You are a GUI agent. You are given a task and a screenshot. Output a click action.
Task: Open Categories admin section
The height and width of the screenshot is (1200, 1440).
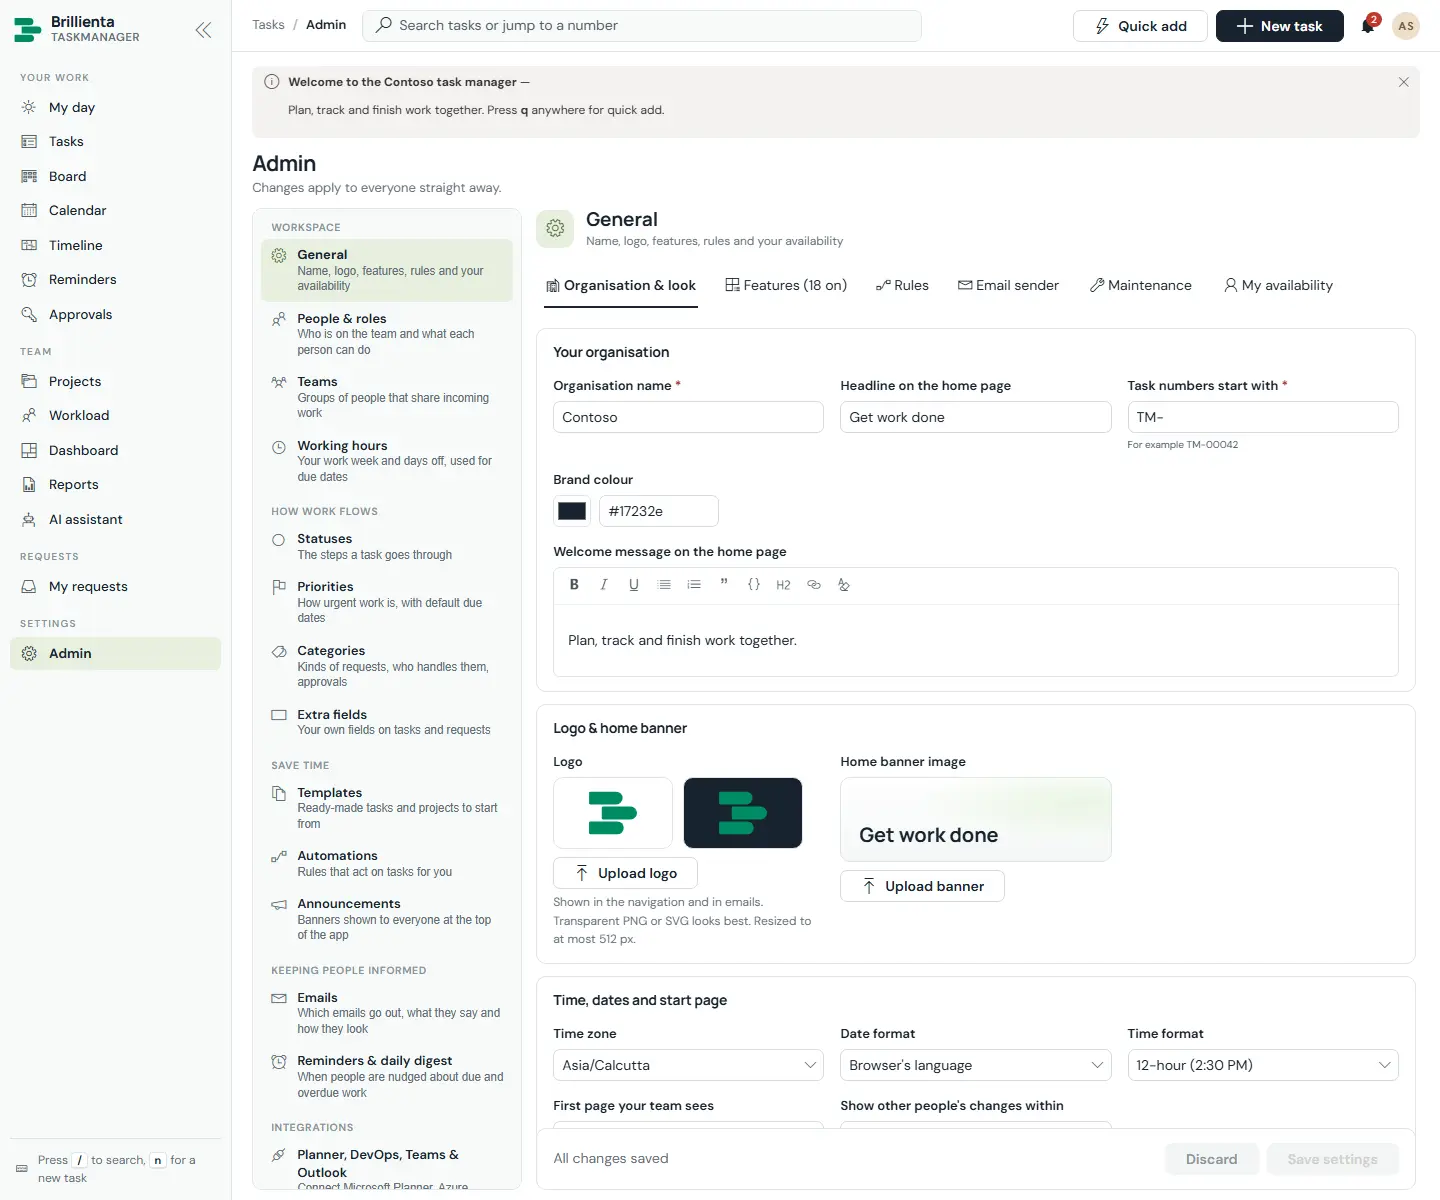387,666
